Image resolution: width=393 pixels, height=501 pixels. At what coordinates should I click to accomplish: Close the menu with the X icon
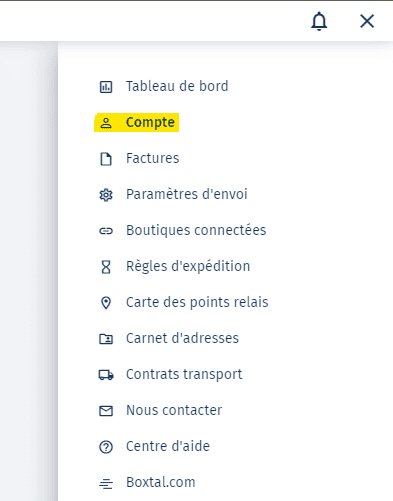(x=367, y=21)
